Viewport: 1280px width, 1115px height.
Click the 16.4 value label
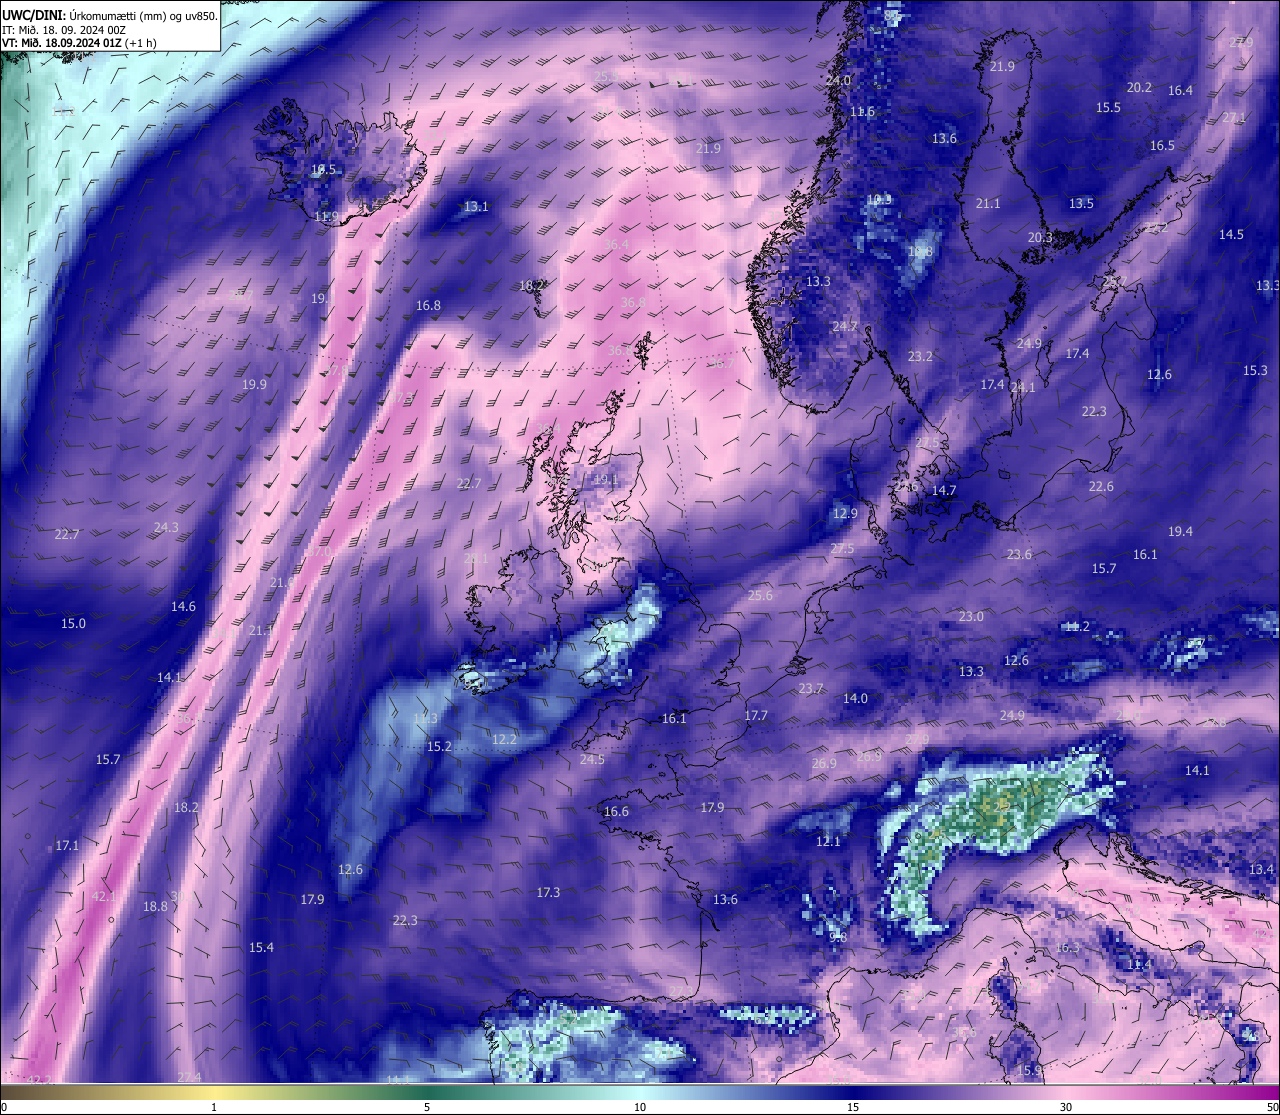[x=1180, y=91]
